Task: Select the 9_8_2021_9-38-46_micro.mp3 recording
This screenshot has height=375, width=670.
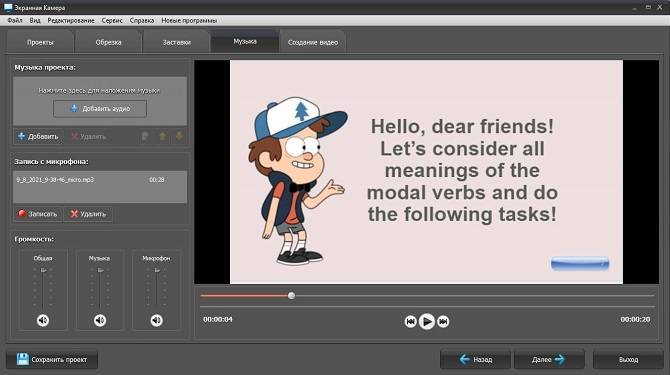Action: 100,180
